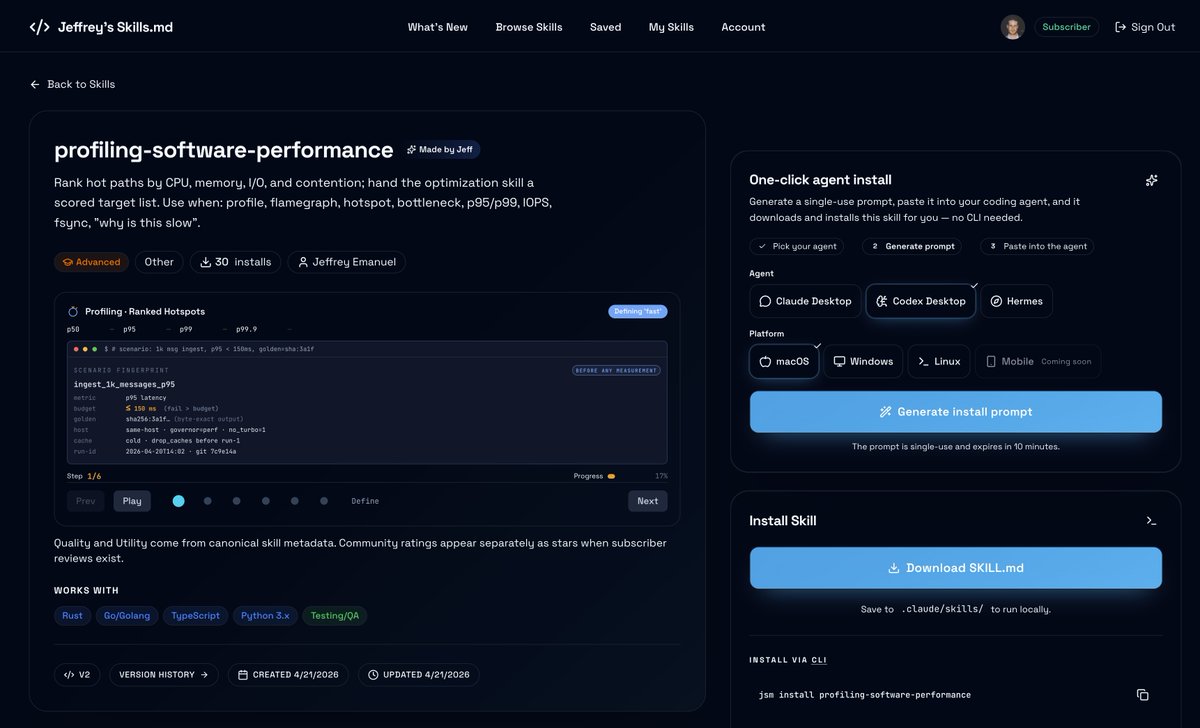Select Claude Desktop agent option
Screen dimensions: 1200x728
[805, 301]
